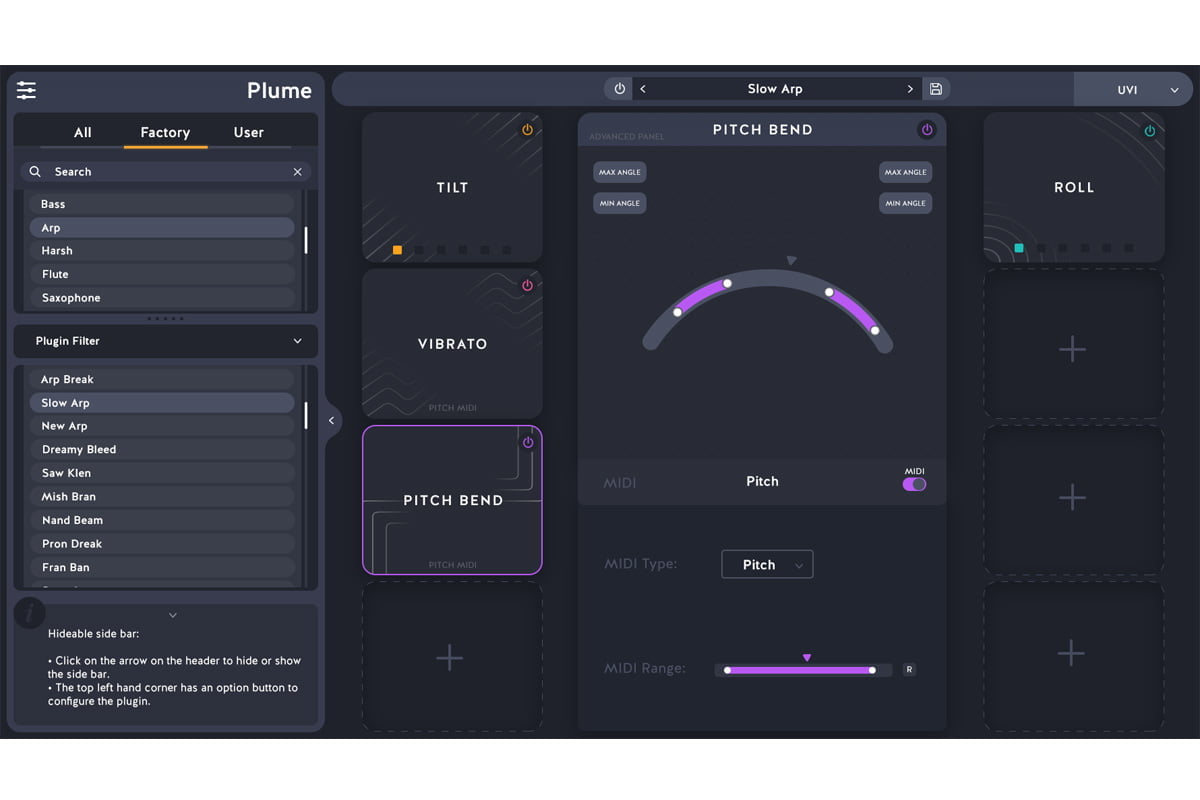The width and height of the screenshot is (1200, 800).
Task: Click the outer left handle on angle arc
Action: [677, 313]
